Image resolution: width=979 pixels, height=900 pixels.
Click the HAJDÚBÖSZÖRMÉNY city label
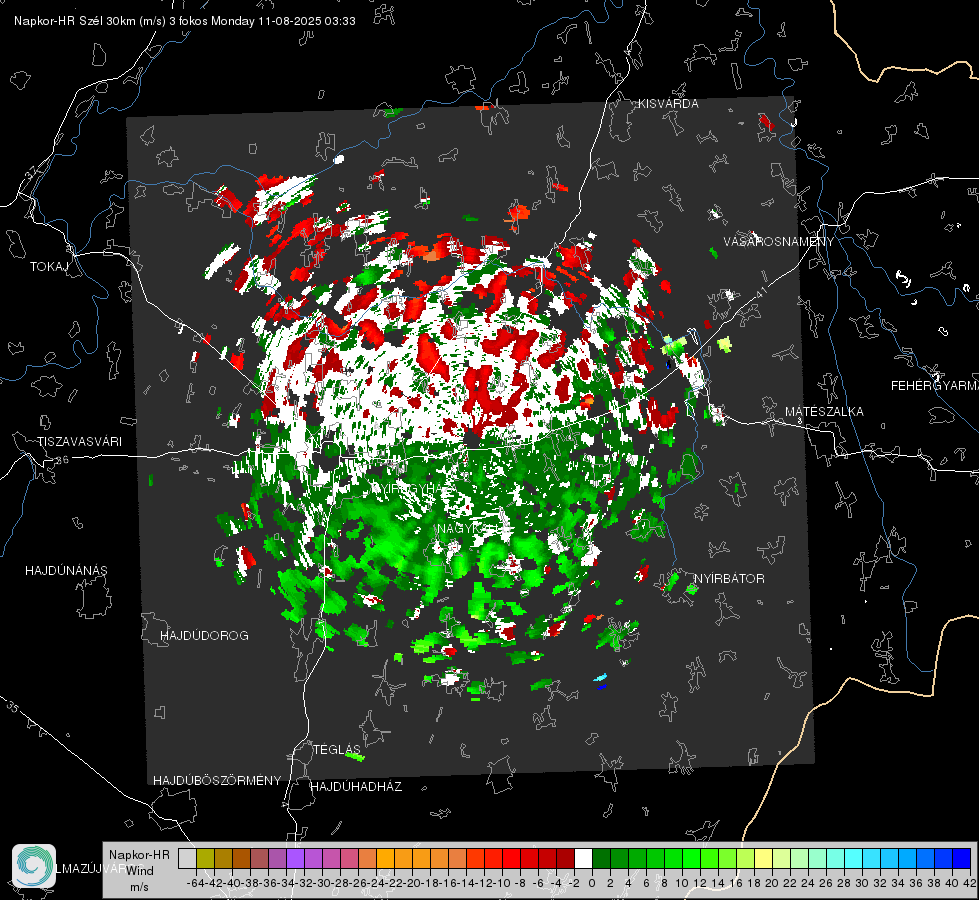217,781
